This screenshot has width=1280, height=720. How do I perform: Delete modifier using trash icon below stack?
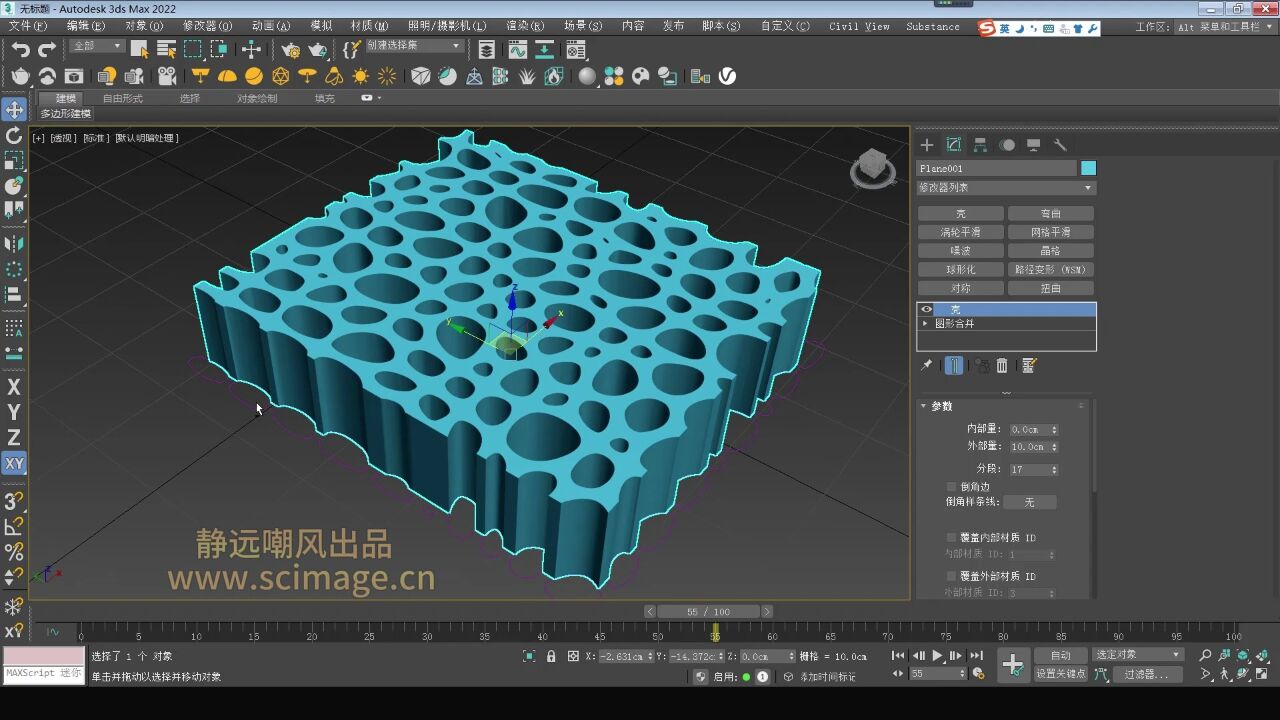click(x=1002, y=365)
